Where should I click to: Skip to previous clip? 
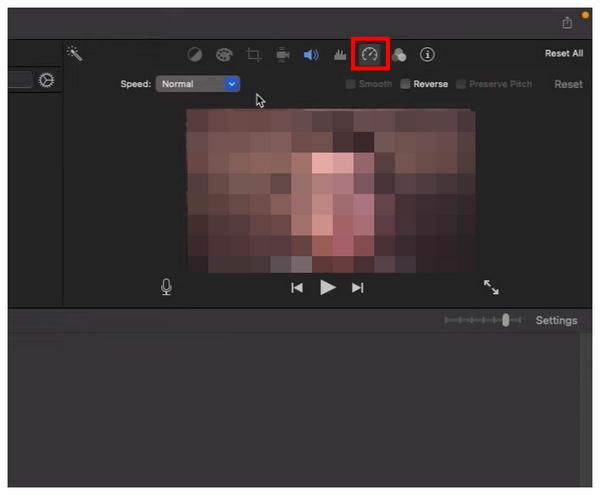pos(297,288)
